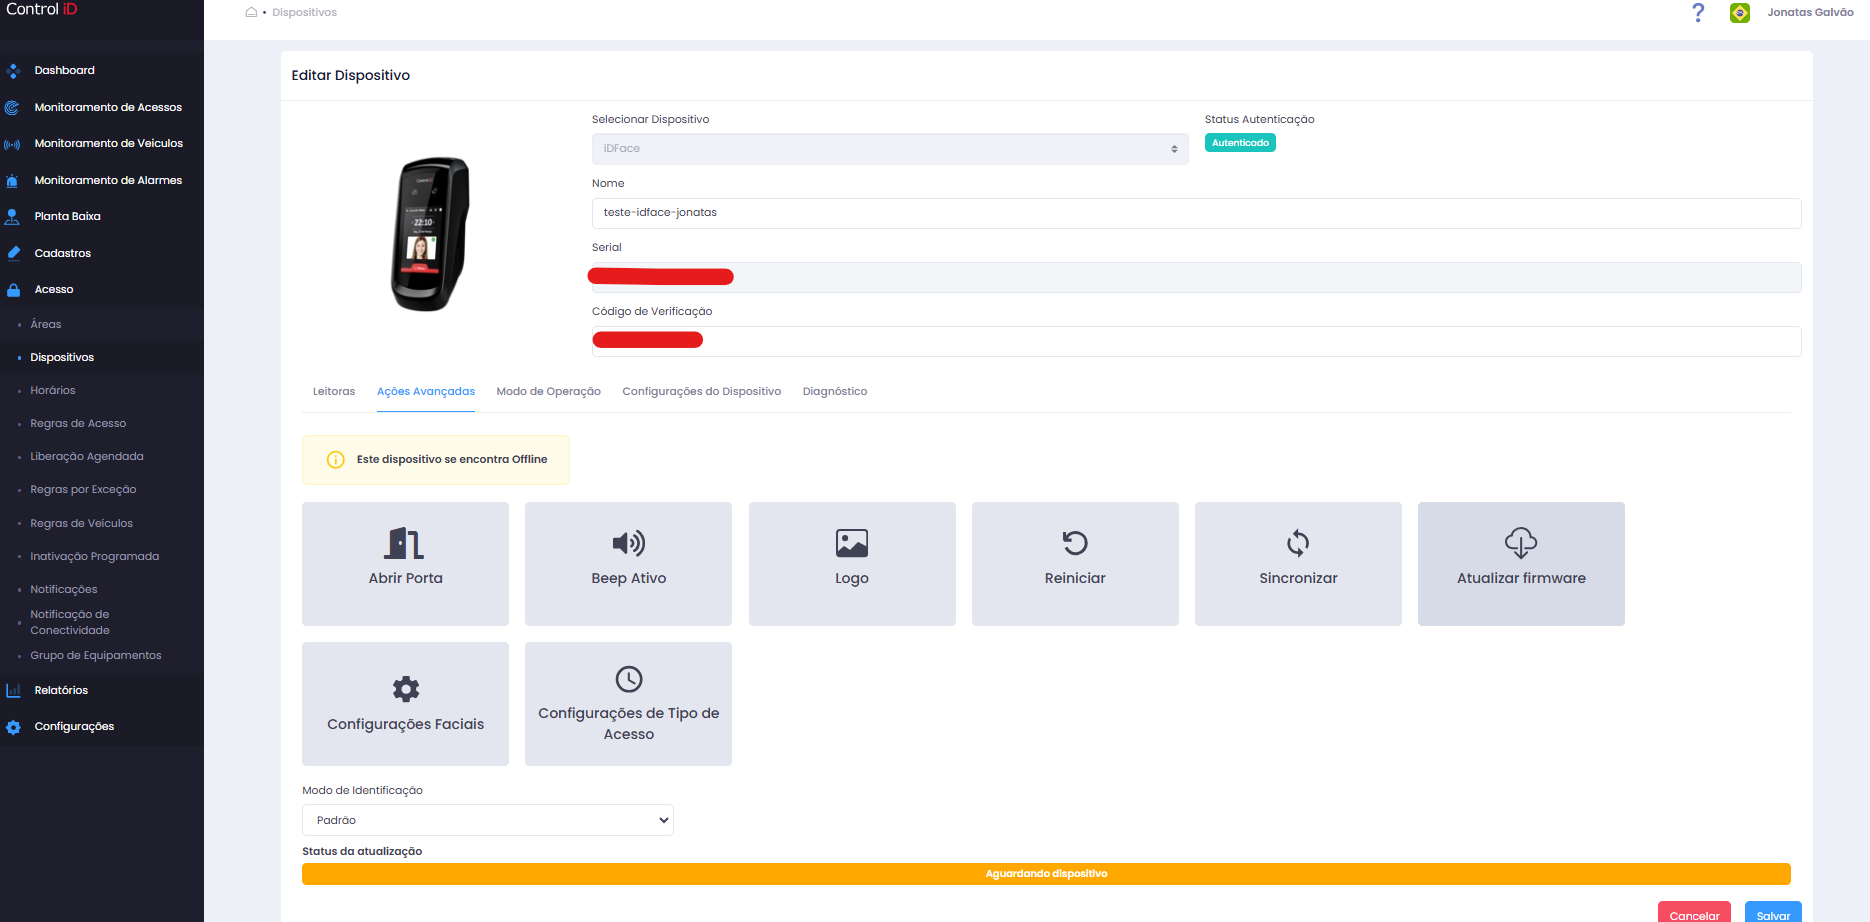1870x922 pixels.
Task: Click the Control iD logo
Action: (41, 9)
